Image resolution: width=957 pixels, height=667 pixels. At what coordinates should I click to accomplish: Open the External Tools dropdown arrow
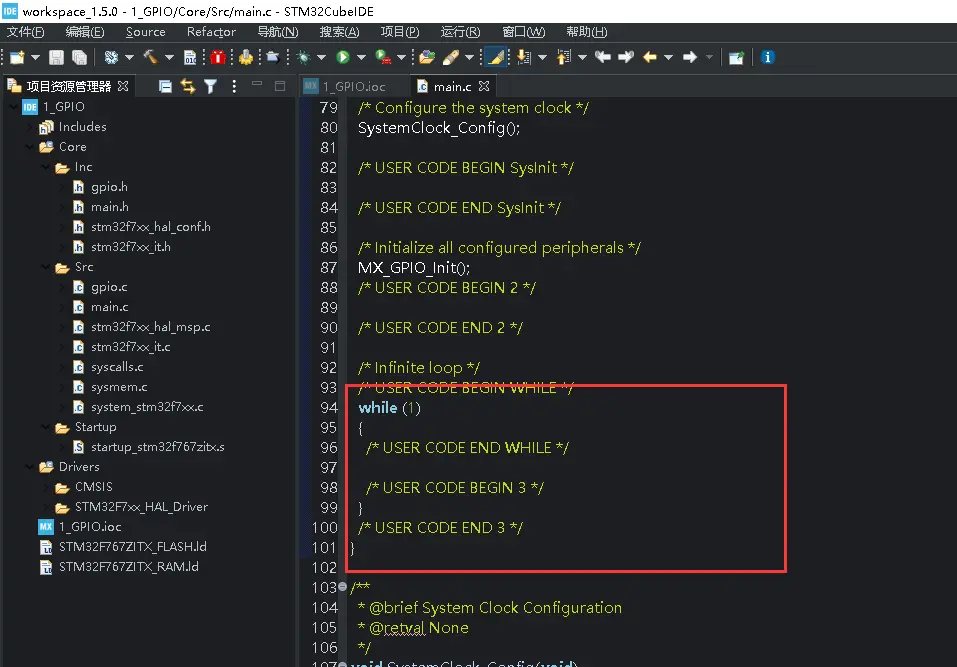point(401,57)
